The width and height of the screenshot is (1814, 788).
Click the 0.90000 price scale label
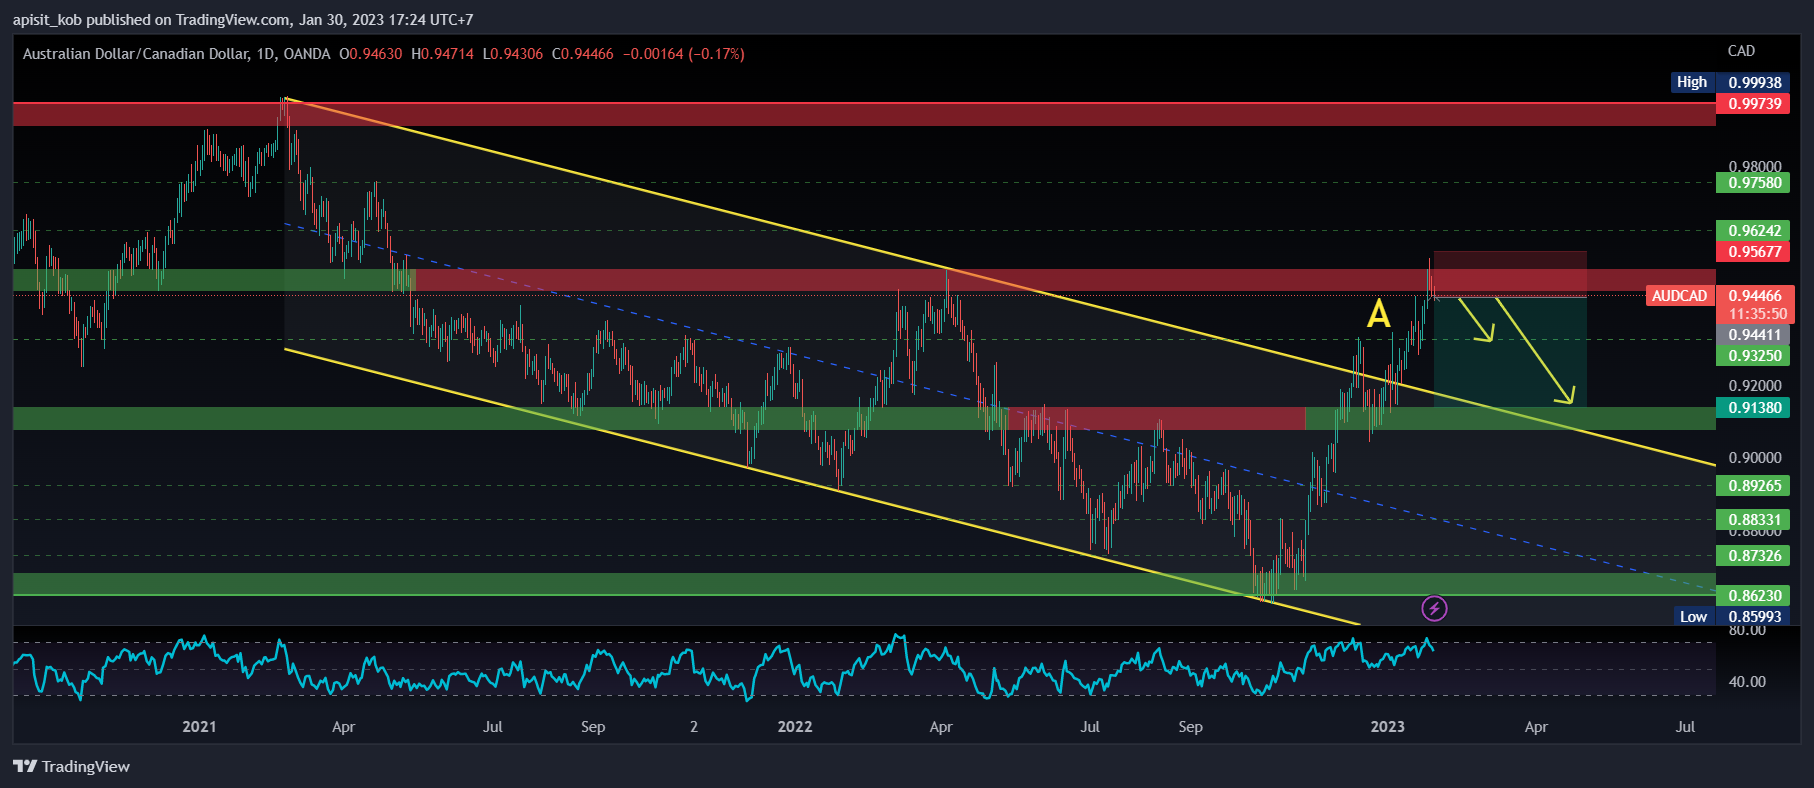[x=1755, y=458]
